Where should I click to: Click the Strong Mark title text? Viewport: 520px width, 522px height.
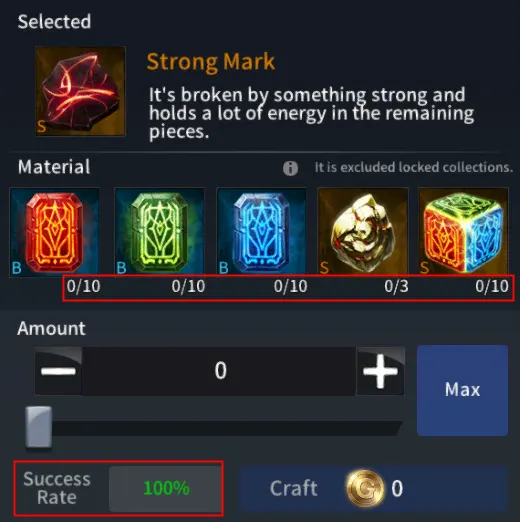211,62
